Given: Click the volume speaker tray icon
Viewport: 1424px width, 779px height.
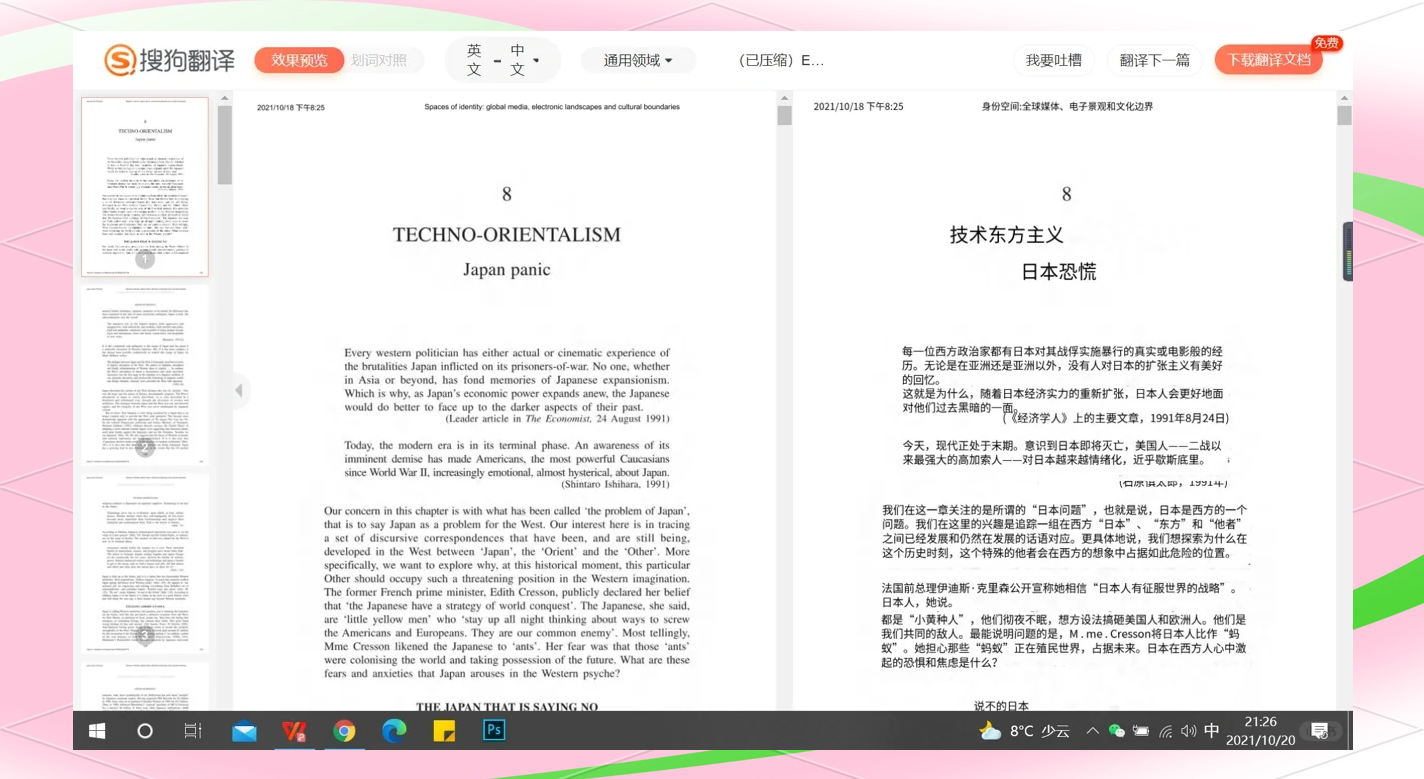Looking at the screenshot, I should pos(1188,731).
